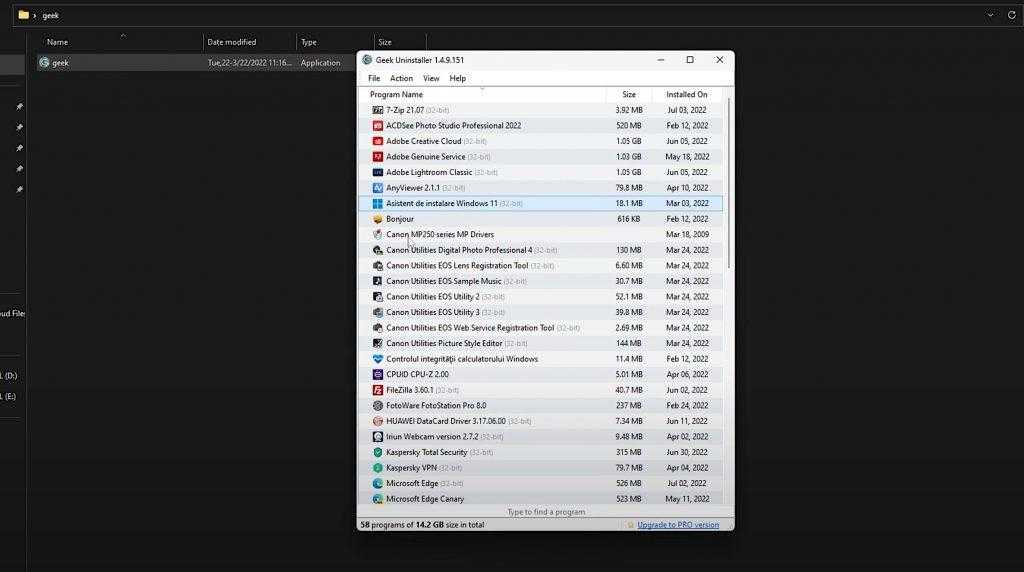Click the 7-Zip 21.07 program icon

pos(377,110)
